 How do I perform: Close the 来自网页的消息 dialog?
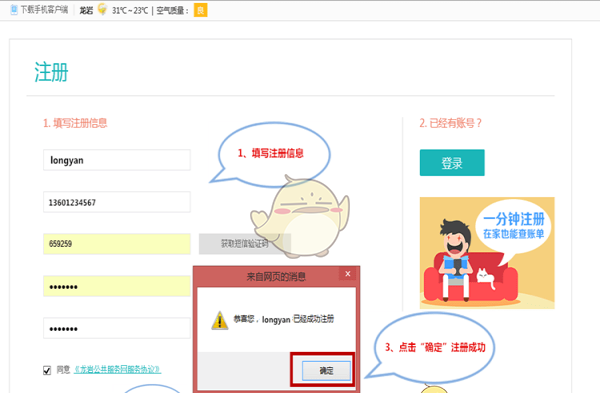[x=347, y=274]
